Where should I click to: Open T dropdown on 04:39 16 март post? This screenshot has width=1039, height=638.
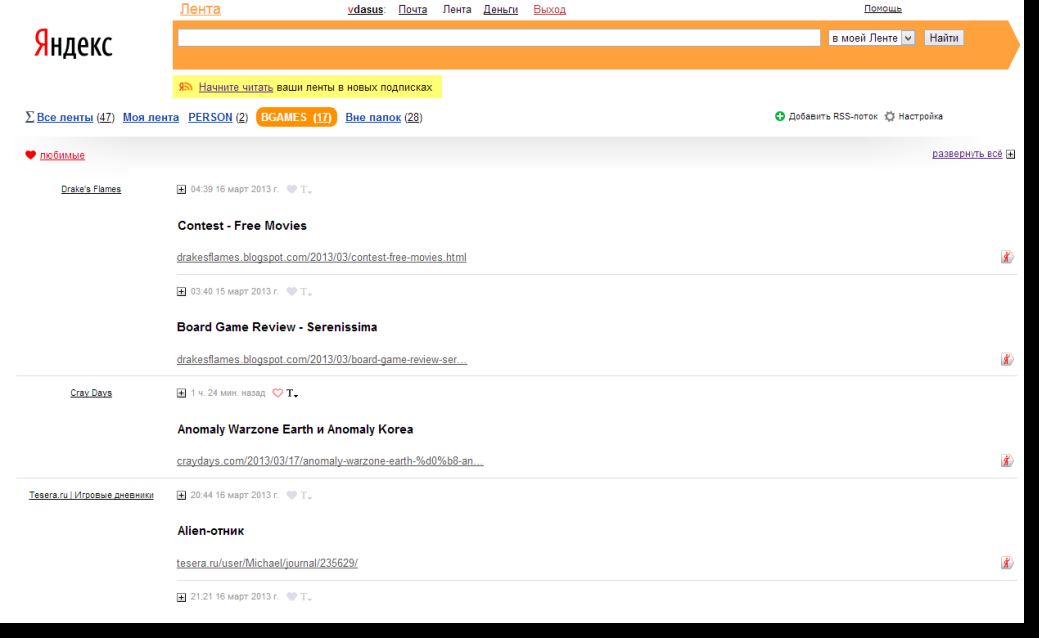[305, 189]
